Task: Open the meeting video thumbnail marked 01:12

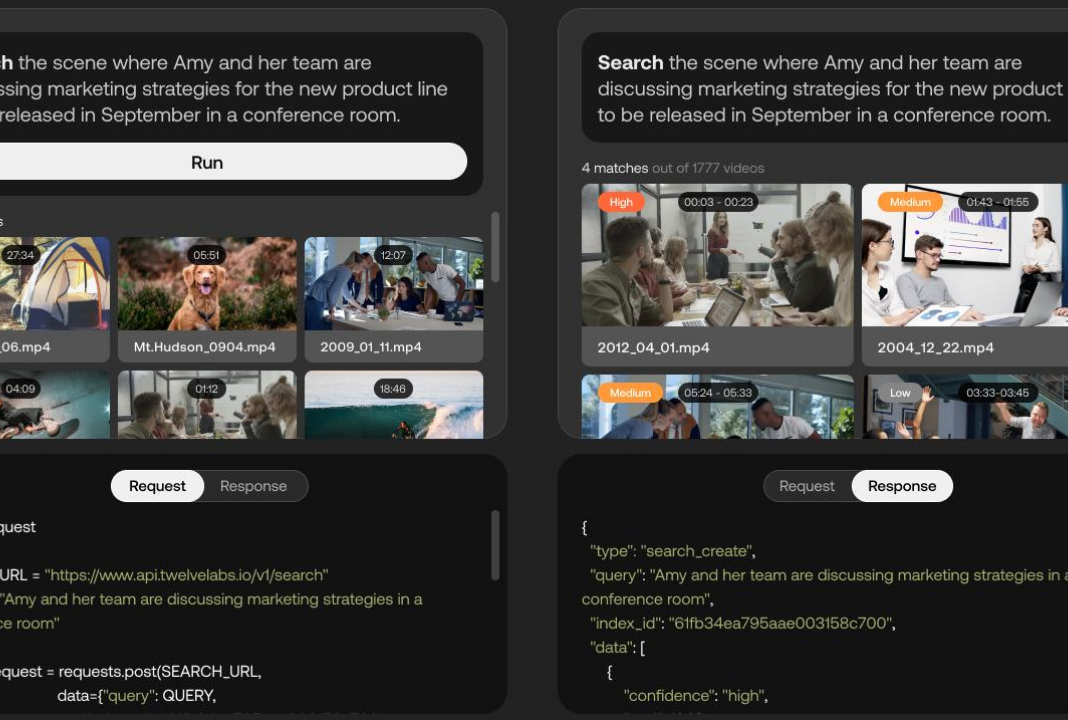Action: pos(207,405)
